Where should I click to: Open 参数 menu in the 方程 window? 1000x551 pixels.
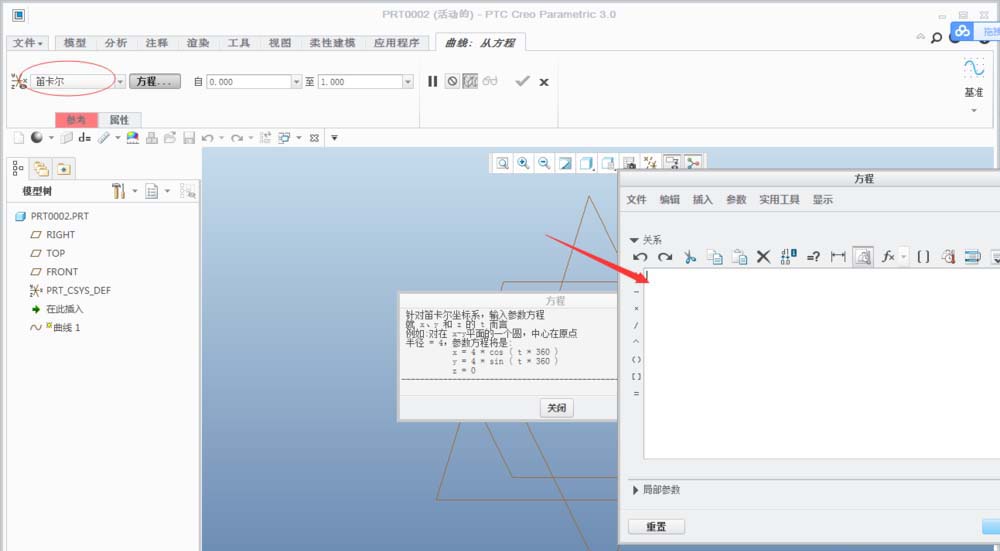pos(736,200)
